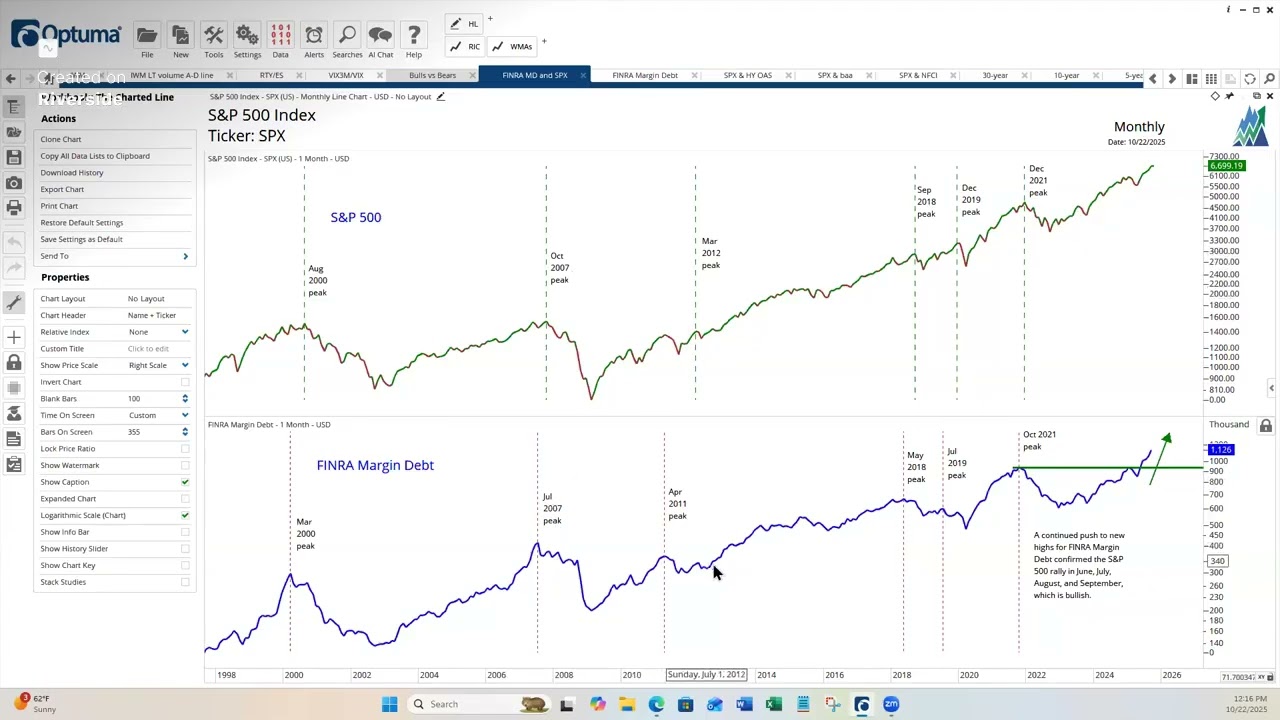
Task: Click the padlock icon in left sidebar
Action: tap(14, 363)
